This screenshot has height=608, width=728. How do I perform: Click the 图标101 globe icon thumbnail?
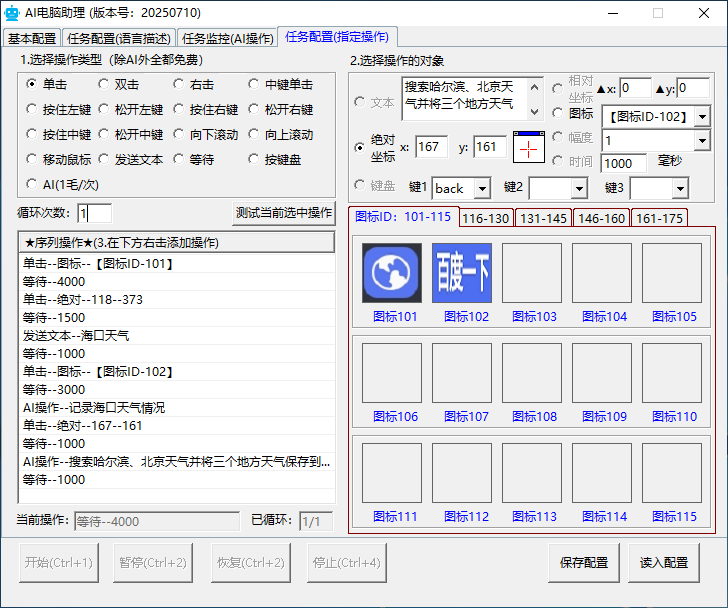(391, 273)
